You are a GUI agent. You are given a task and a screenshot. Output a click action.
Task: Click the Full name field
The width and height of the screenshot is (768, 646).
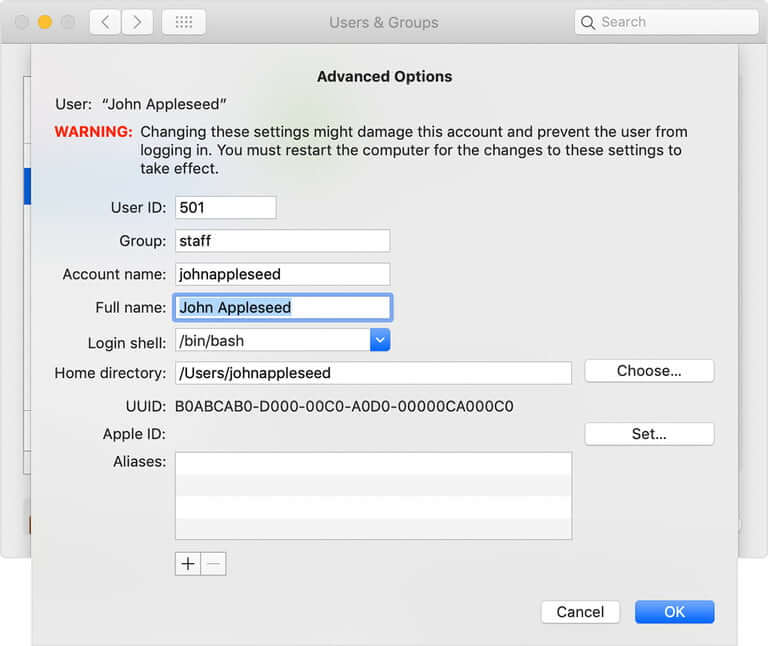pos(282,307)
